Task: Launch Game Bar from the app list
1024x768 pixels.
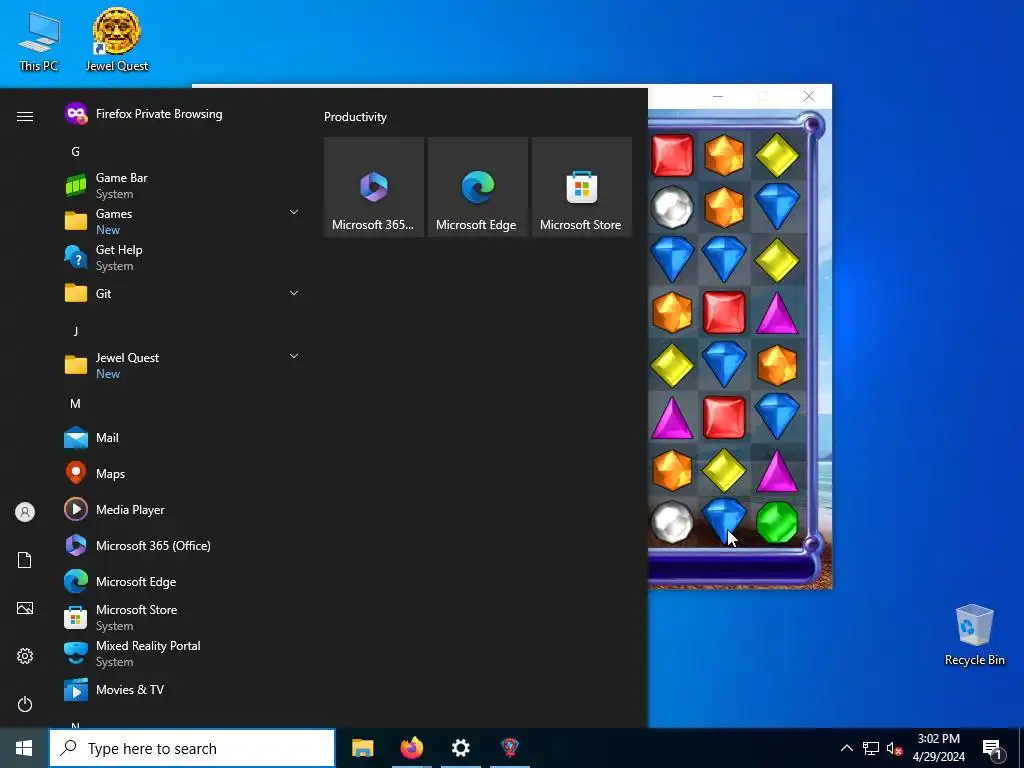Action: pyautogui.click(x=181, y=185)
